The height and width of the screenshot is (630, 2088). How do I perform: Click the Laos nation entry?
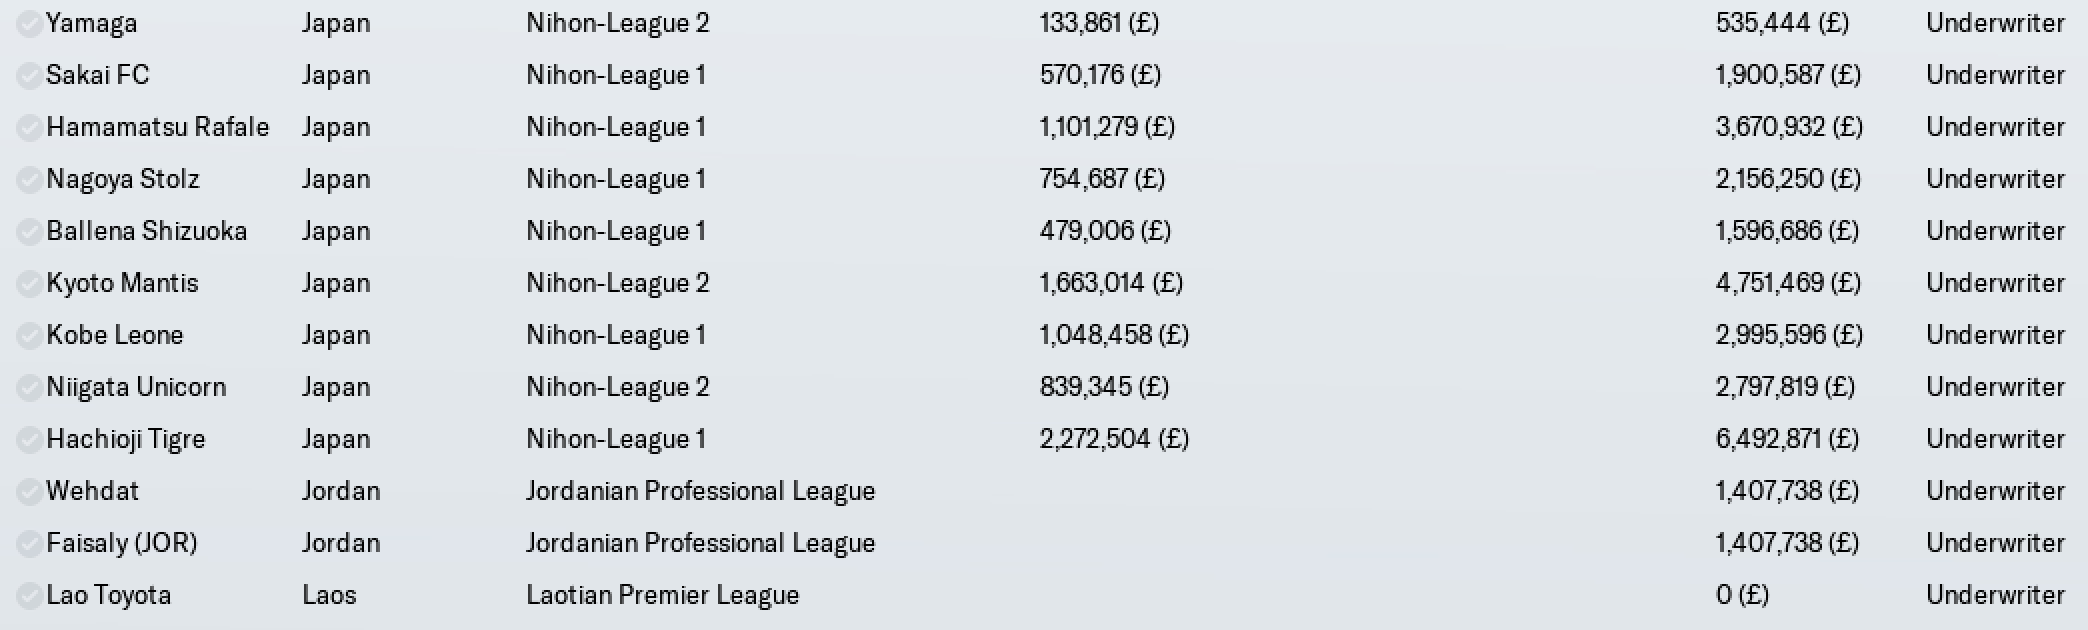[x=330, y=595]
